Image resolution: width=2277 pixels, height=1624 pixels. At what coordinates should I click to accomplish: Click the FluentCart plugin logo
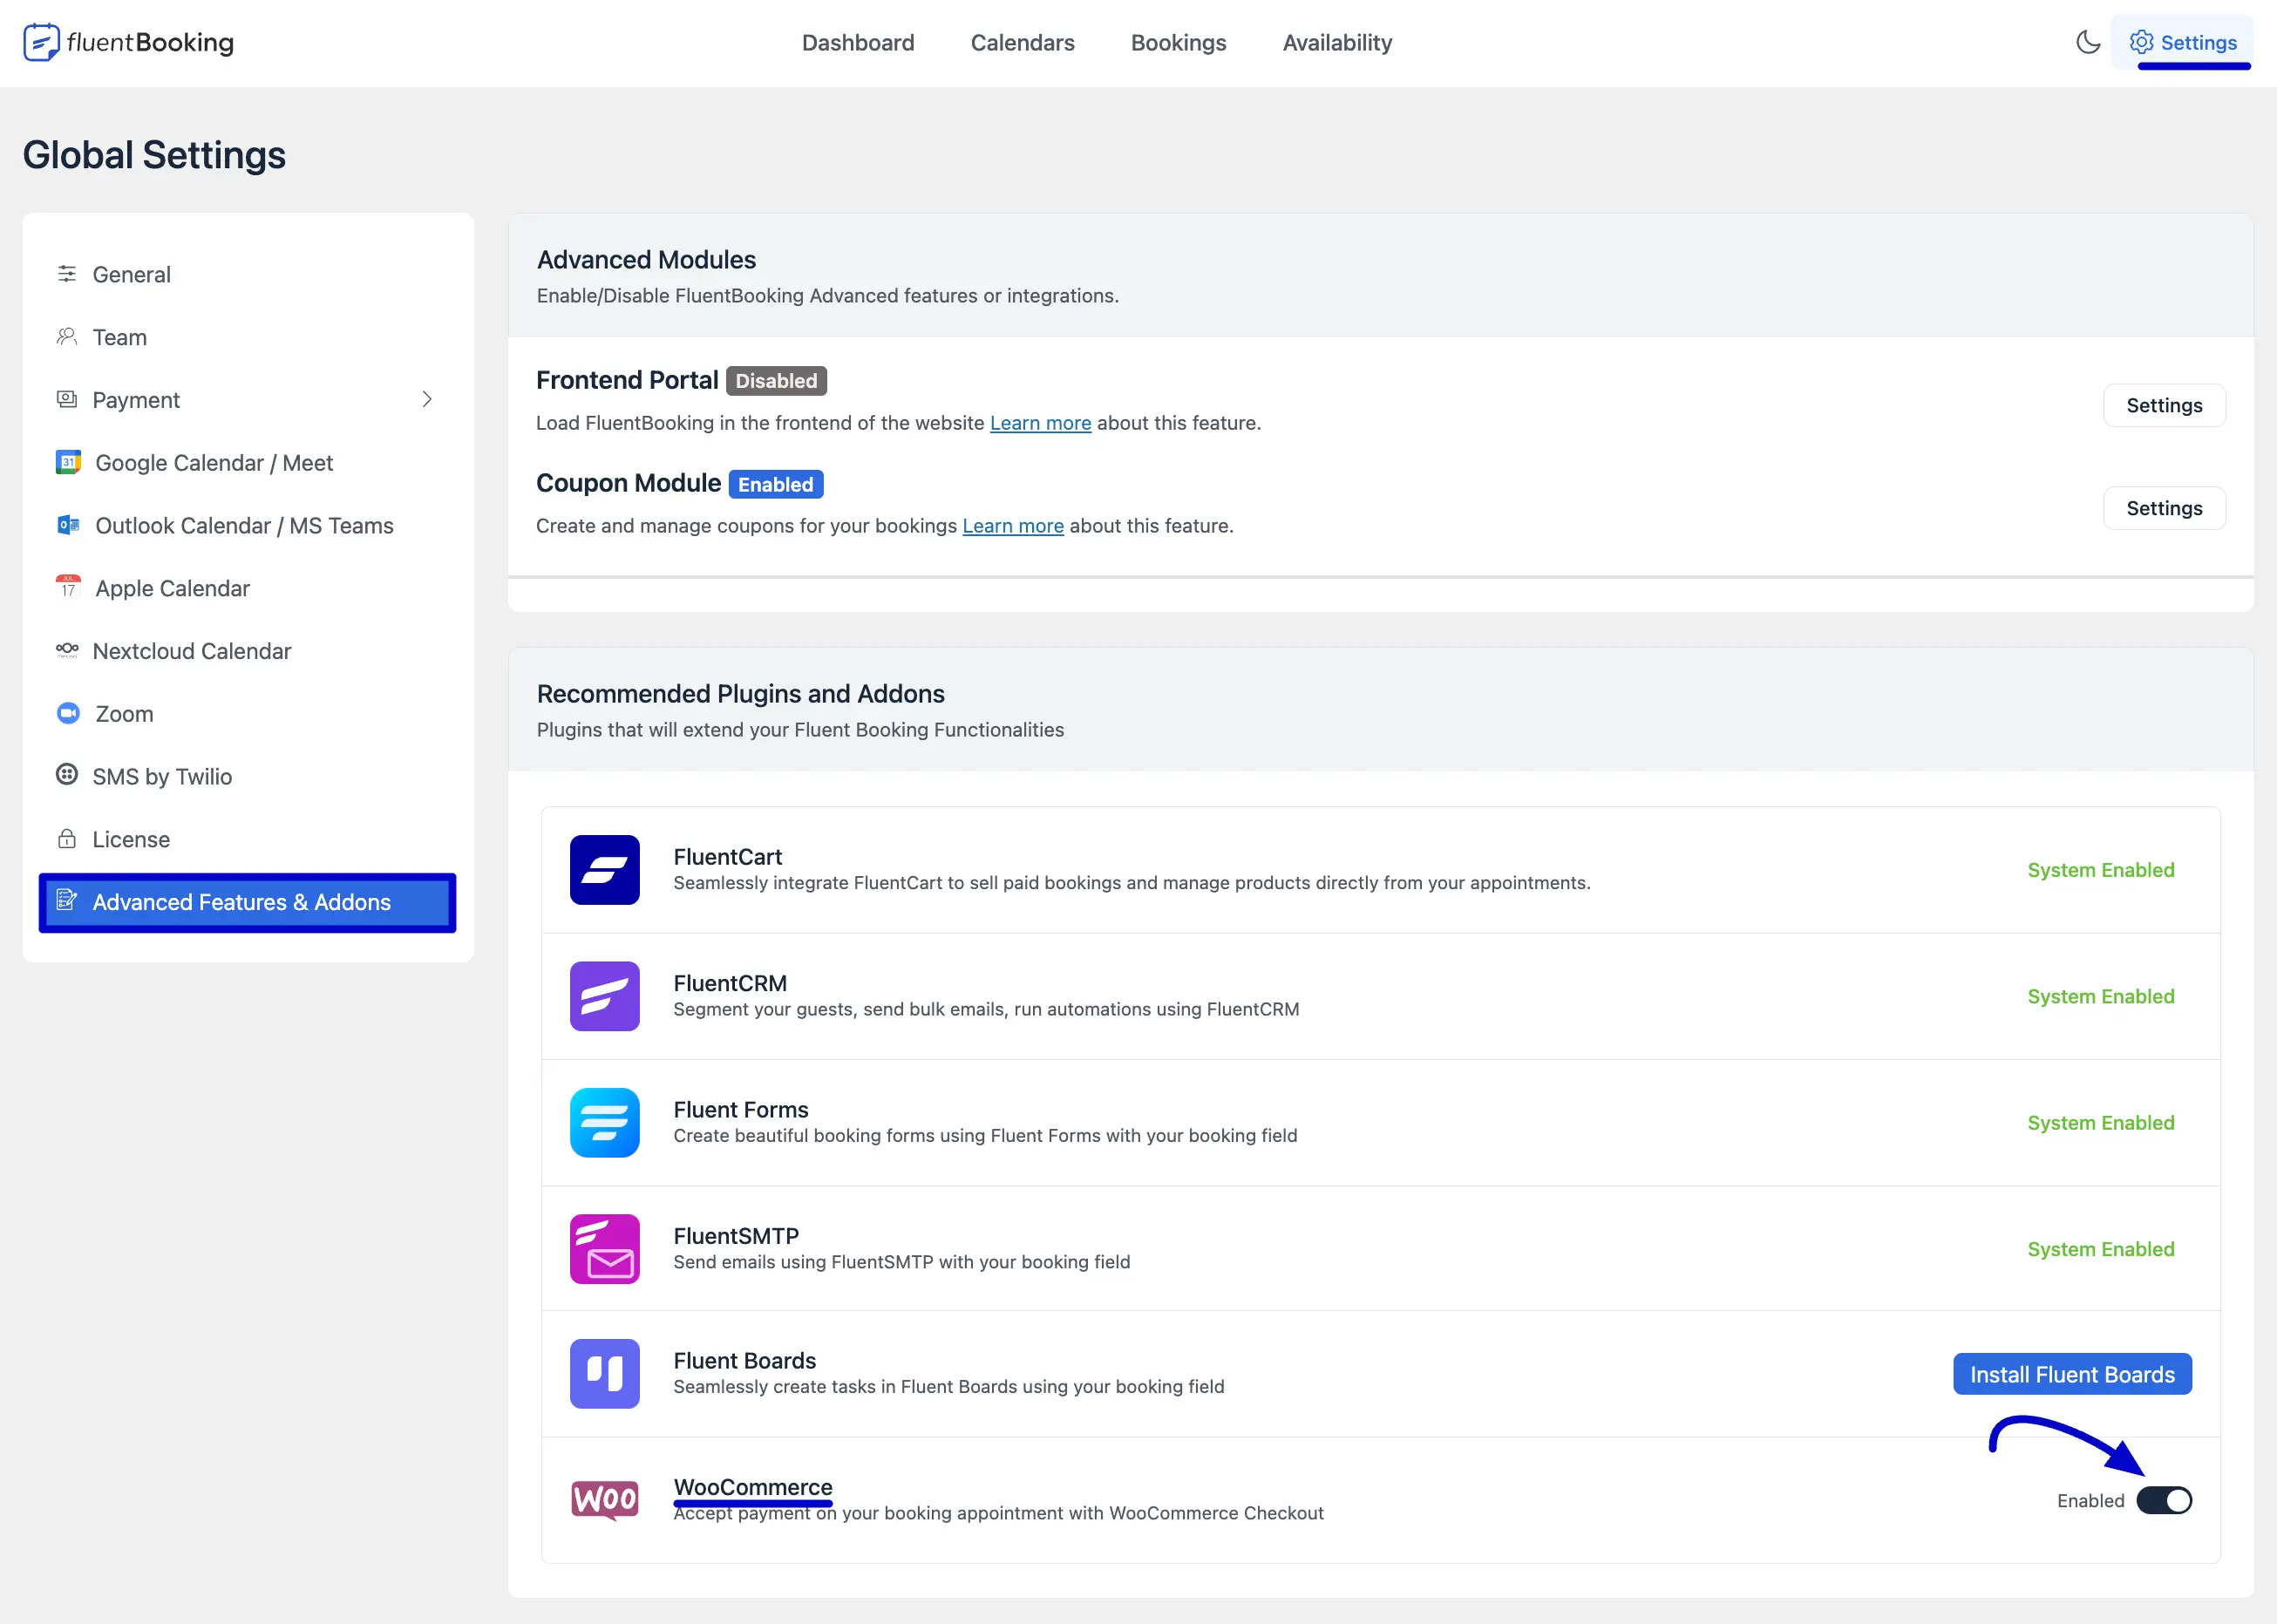pos(604,870)
